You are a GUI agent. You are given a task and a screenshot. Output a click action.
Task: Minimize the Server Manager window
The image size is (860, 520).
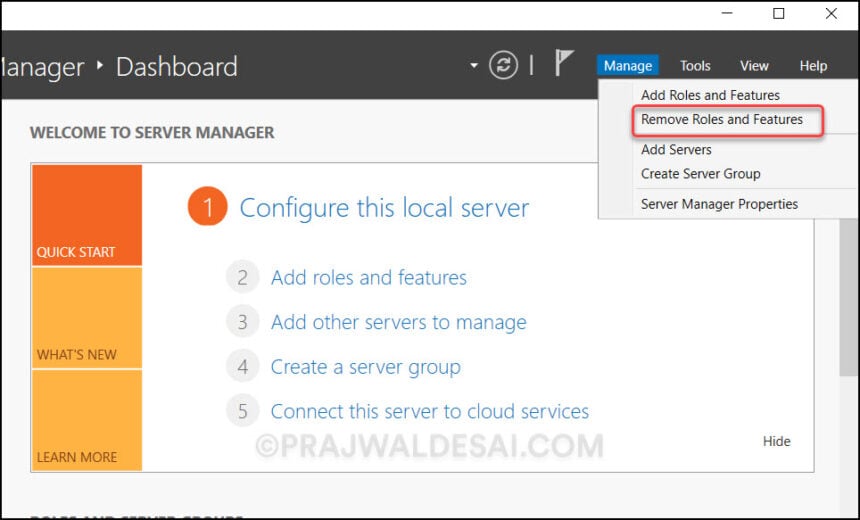tap(727, 14)
